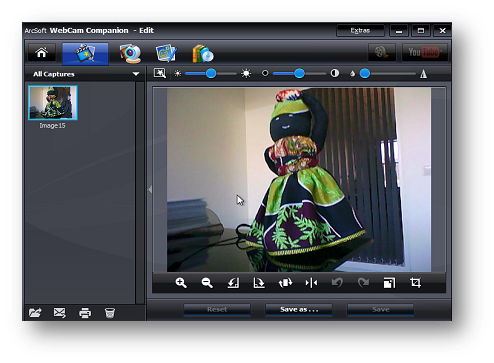Click the brightness slider handle
Viewport: 494px width, 363px height.
click(x=211, y=73)
